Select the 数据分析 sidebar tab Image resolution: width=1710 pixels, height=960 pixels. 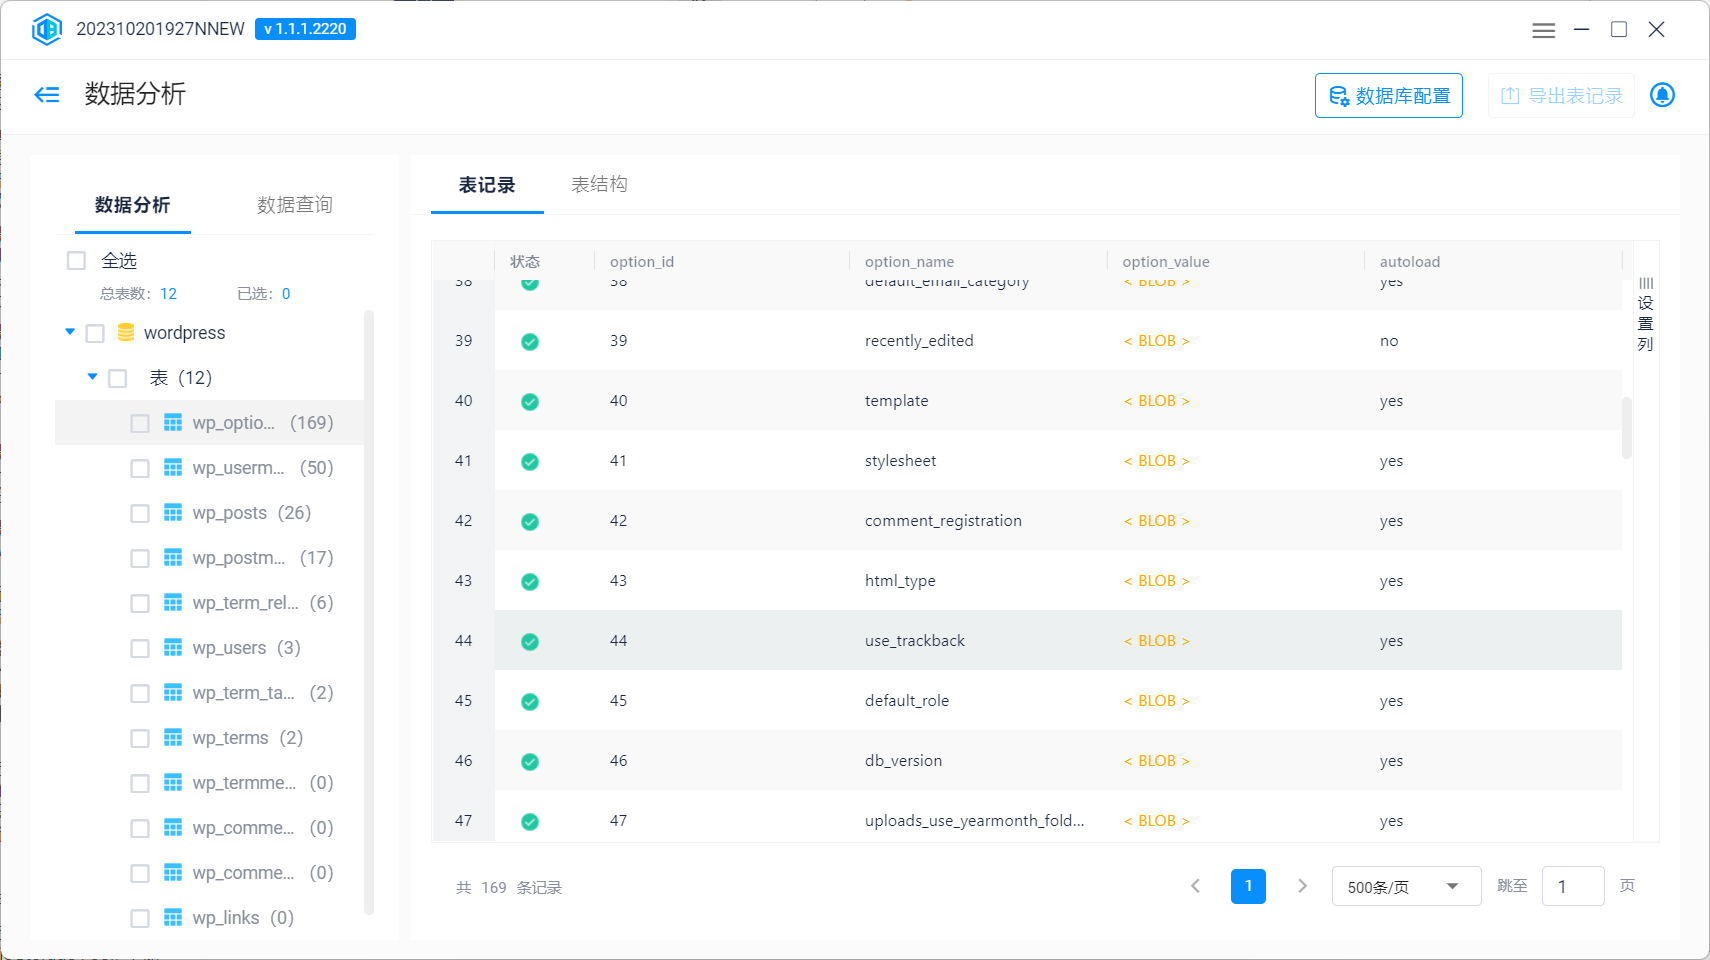[133, 205]
